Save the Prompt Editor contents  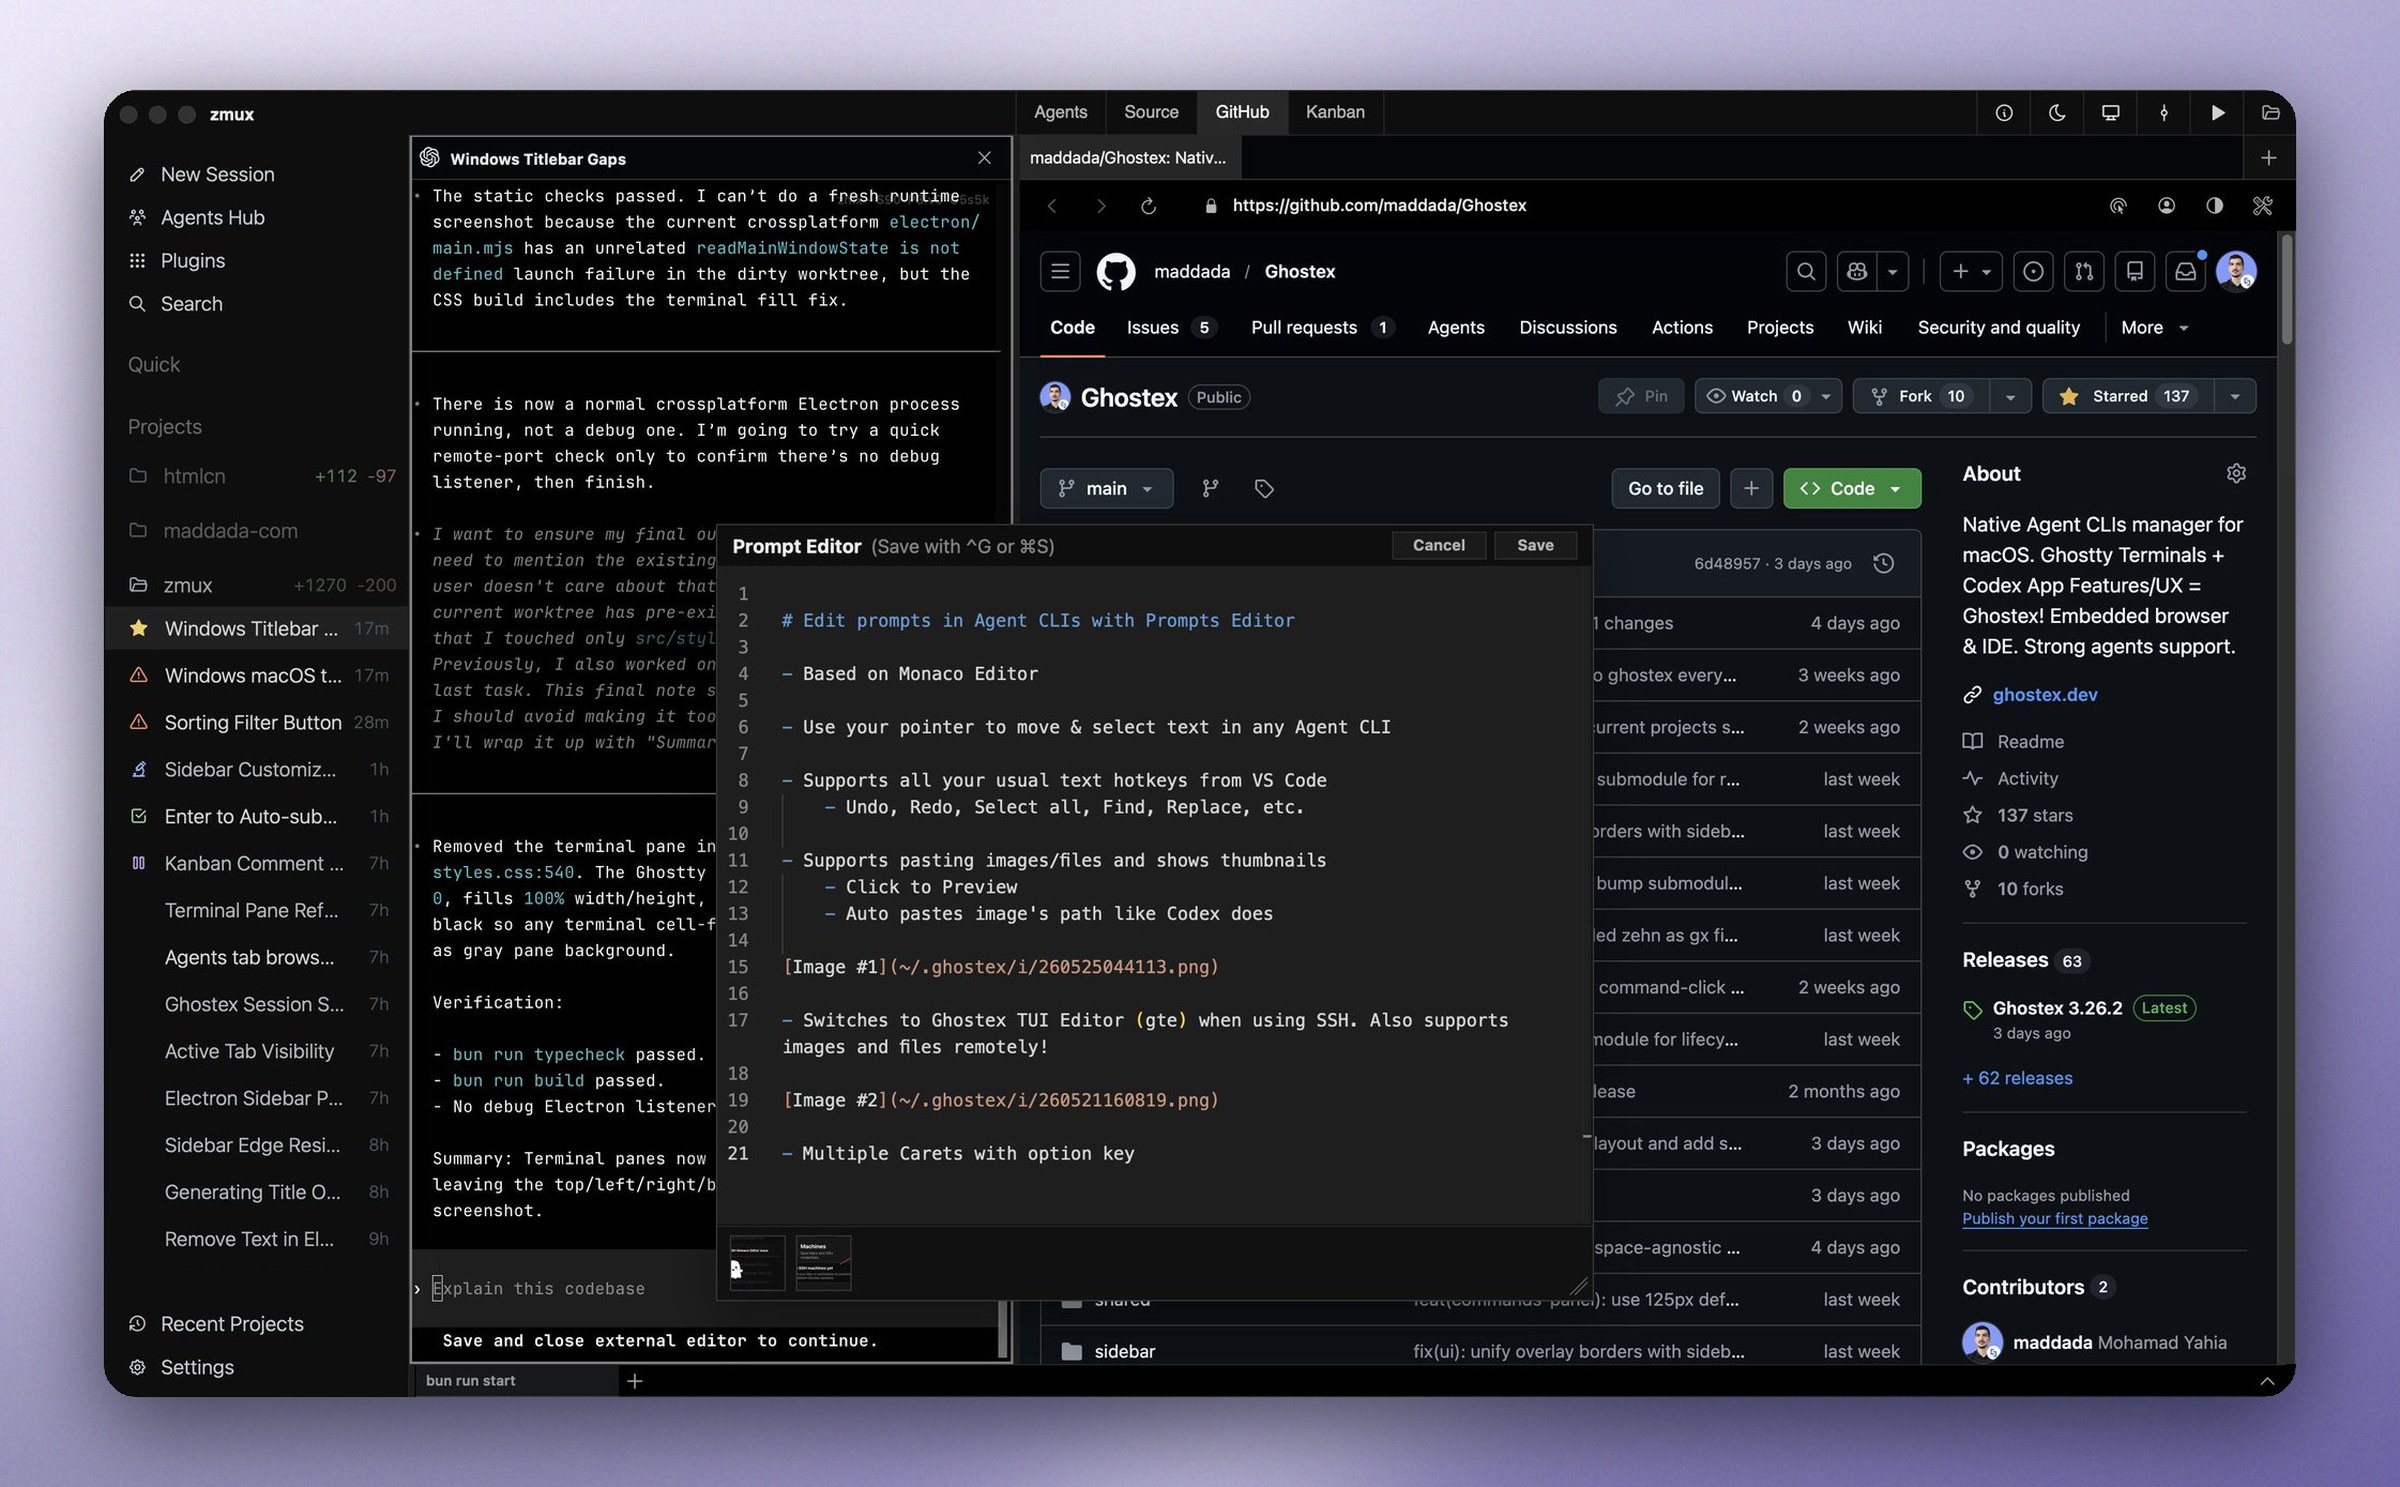[x=1535, y=546]
